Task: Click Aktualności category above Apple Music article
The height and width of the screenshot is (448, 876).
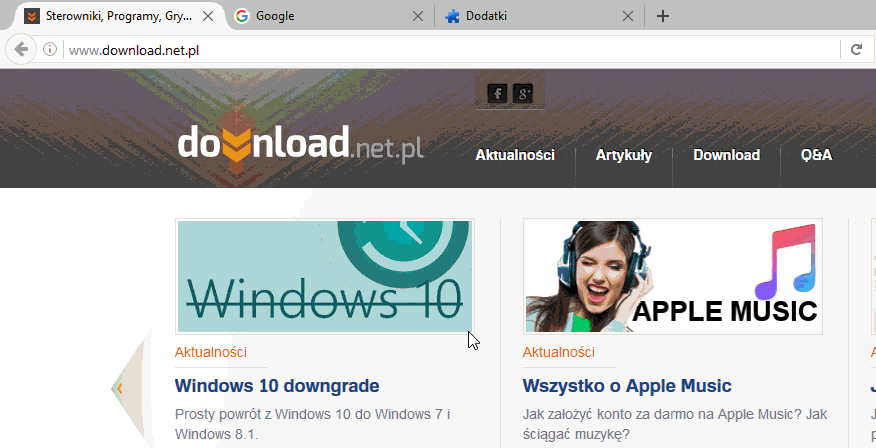Action: pos(559,352)
